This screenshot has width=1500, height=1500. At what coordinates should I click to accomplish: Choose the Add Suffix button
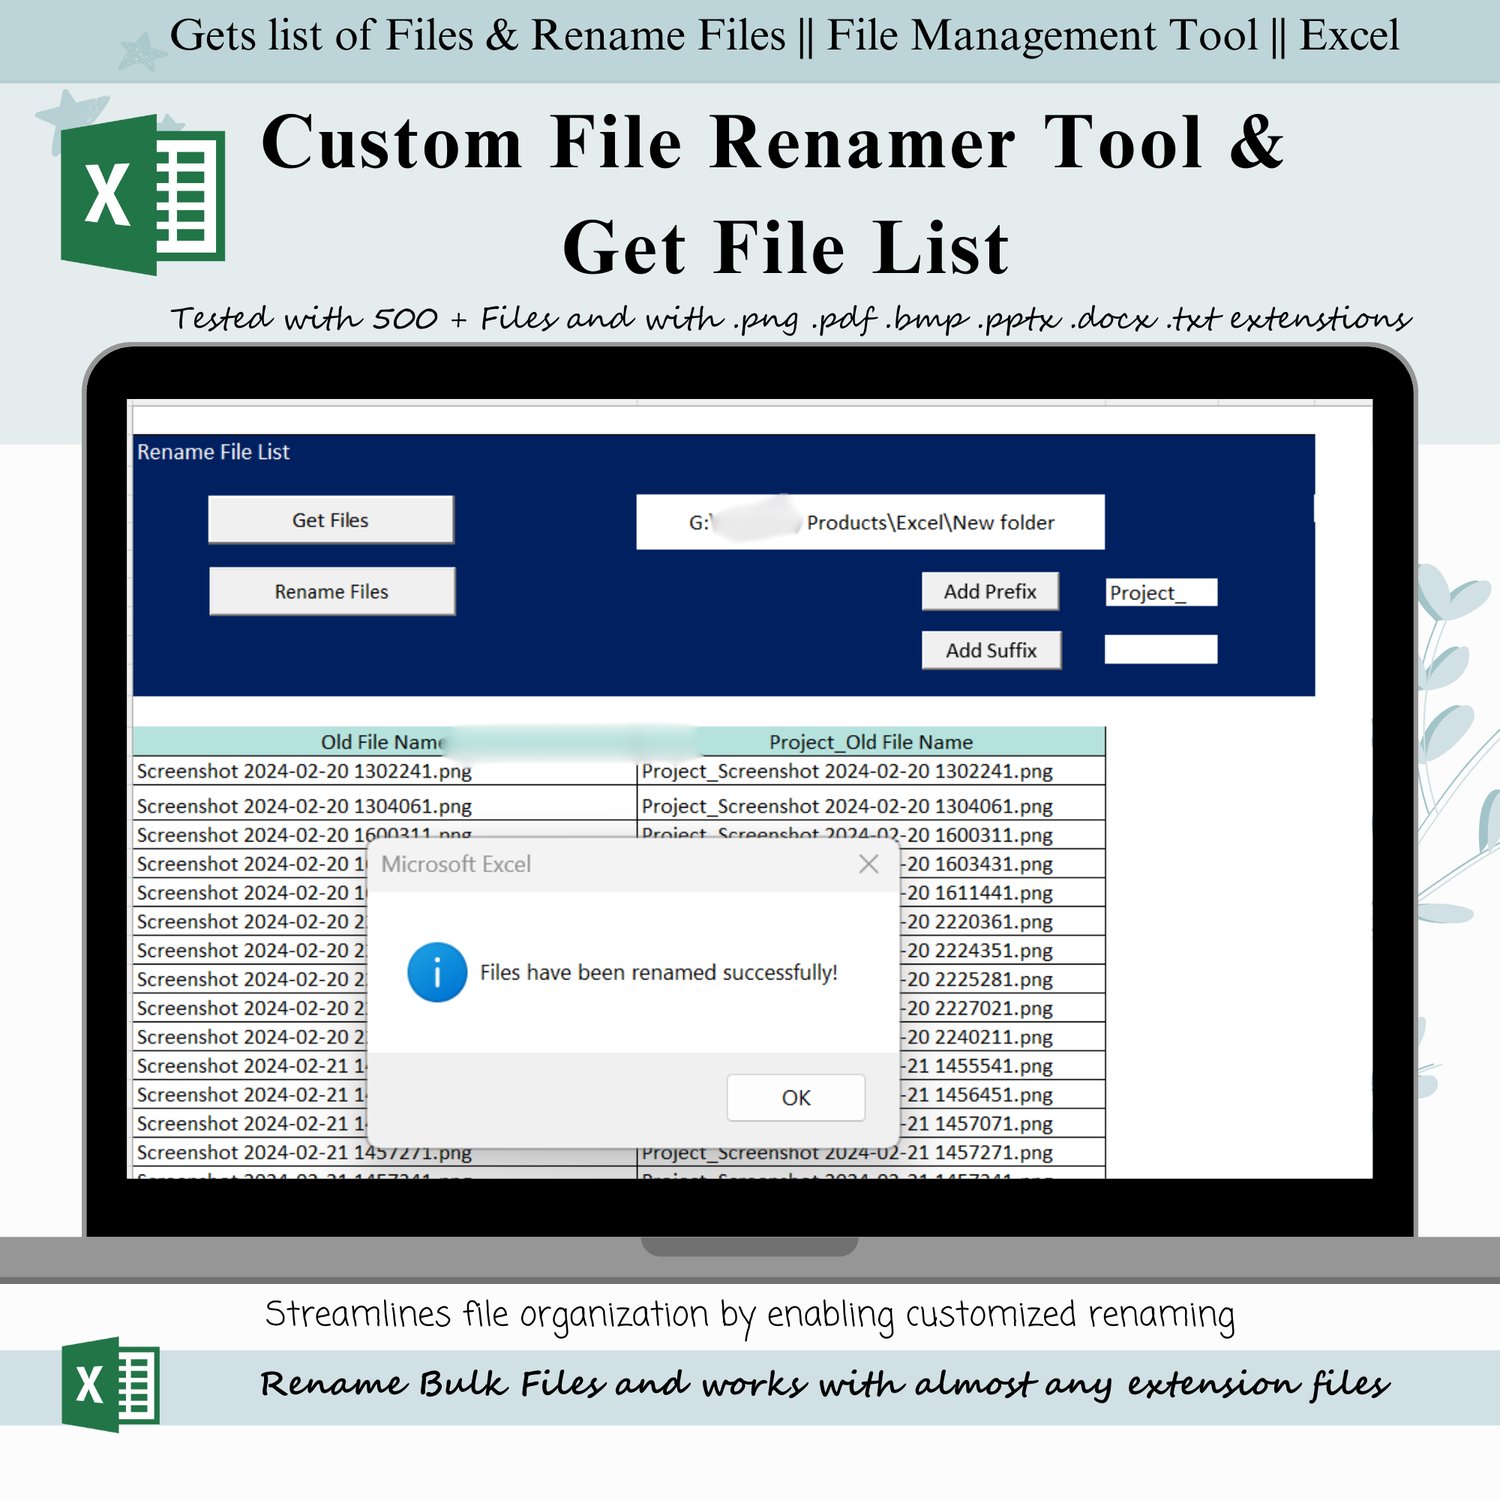pyautogui.click(x=991, y=650)
